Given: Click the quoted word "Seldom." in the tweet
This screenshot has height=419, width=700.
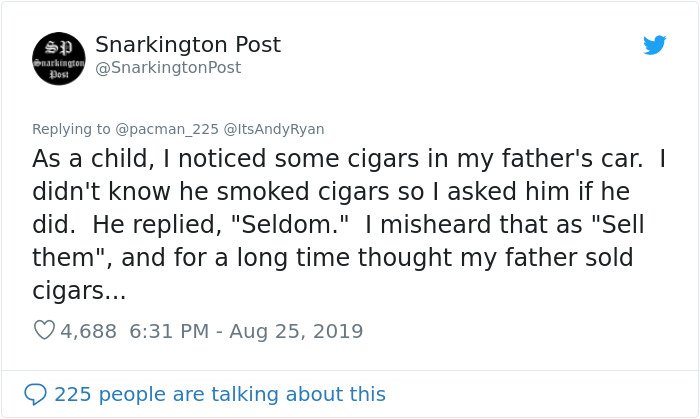Looking at the screenshot, I should 290,224.
